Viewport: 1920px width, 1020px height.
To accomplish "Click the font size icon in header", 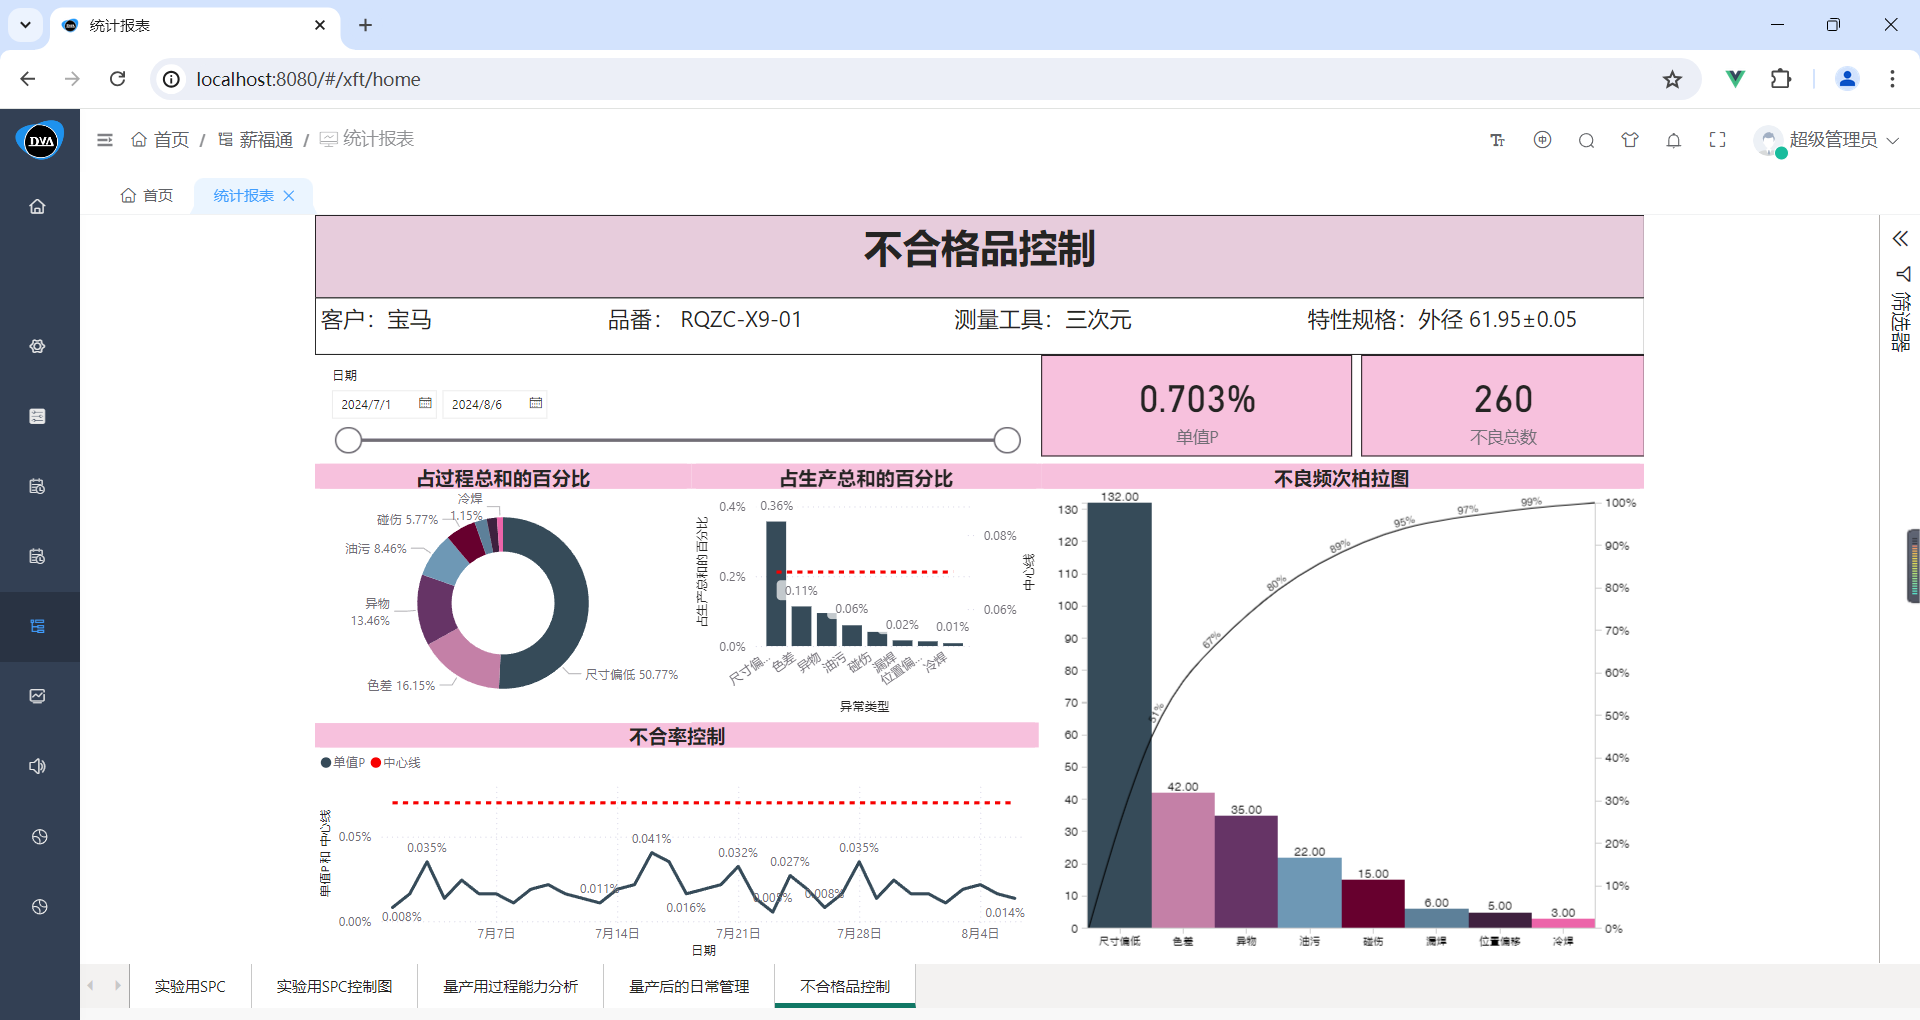I will 1497,140.
